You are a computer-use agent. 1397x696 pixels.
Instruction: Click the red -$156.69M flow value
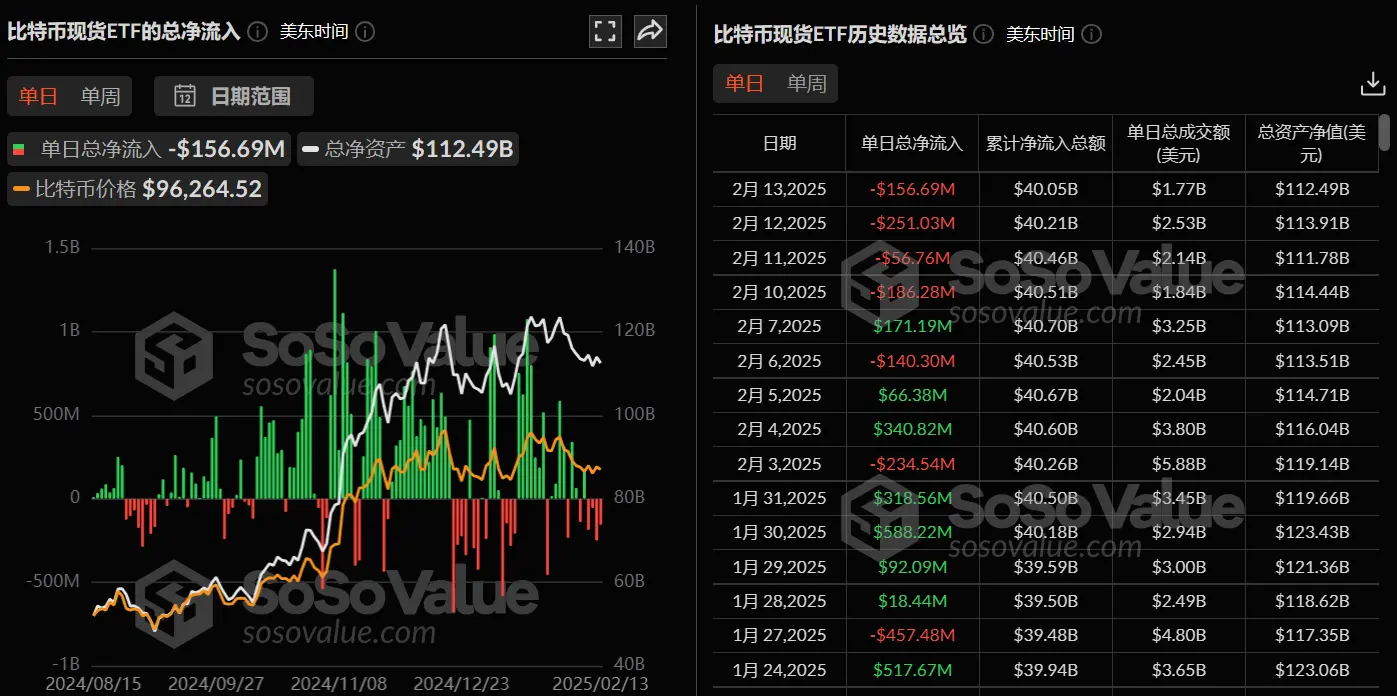(911, 189)
